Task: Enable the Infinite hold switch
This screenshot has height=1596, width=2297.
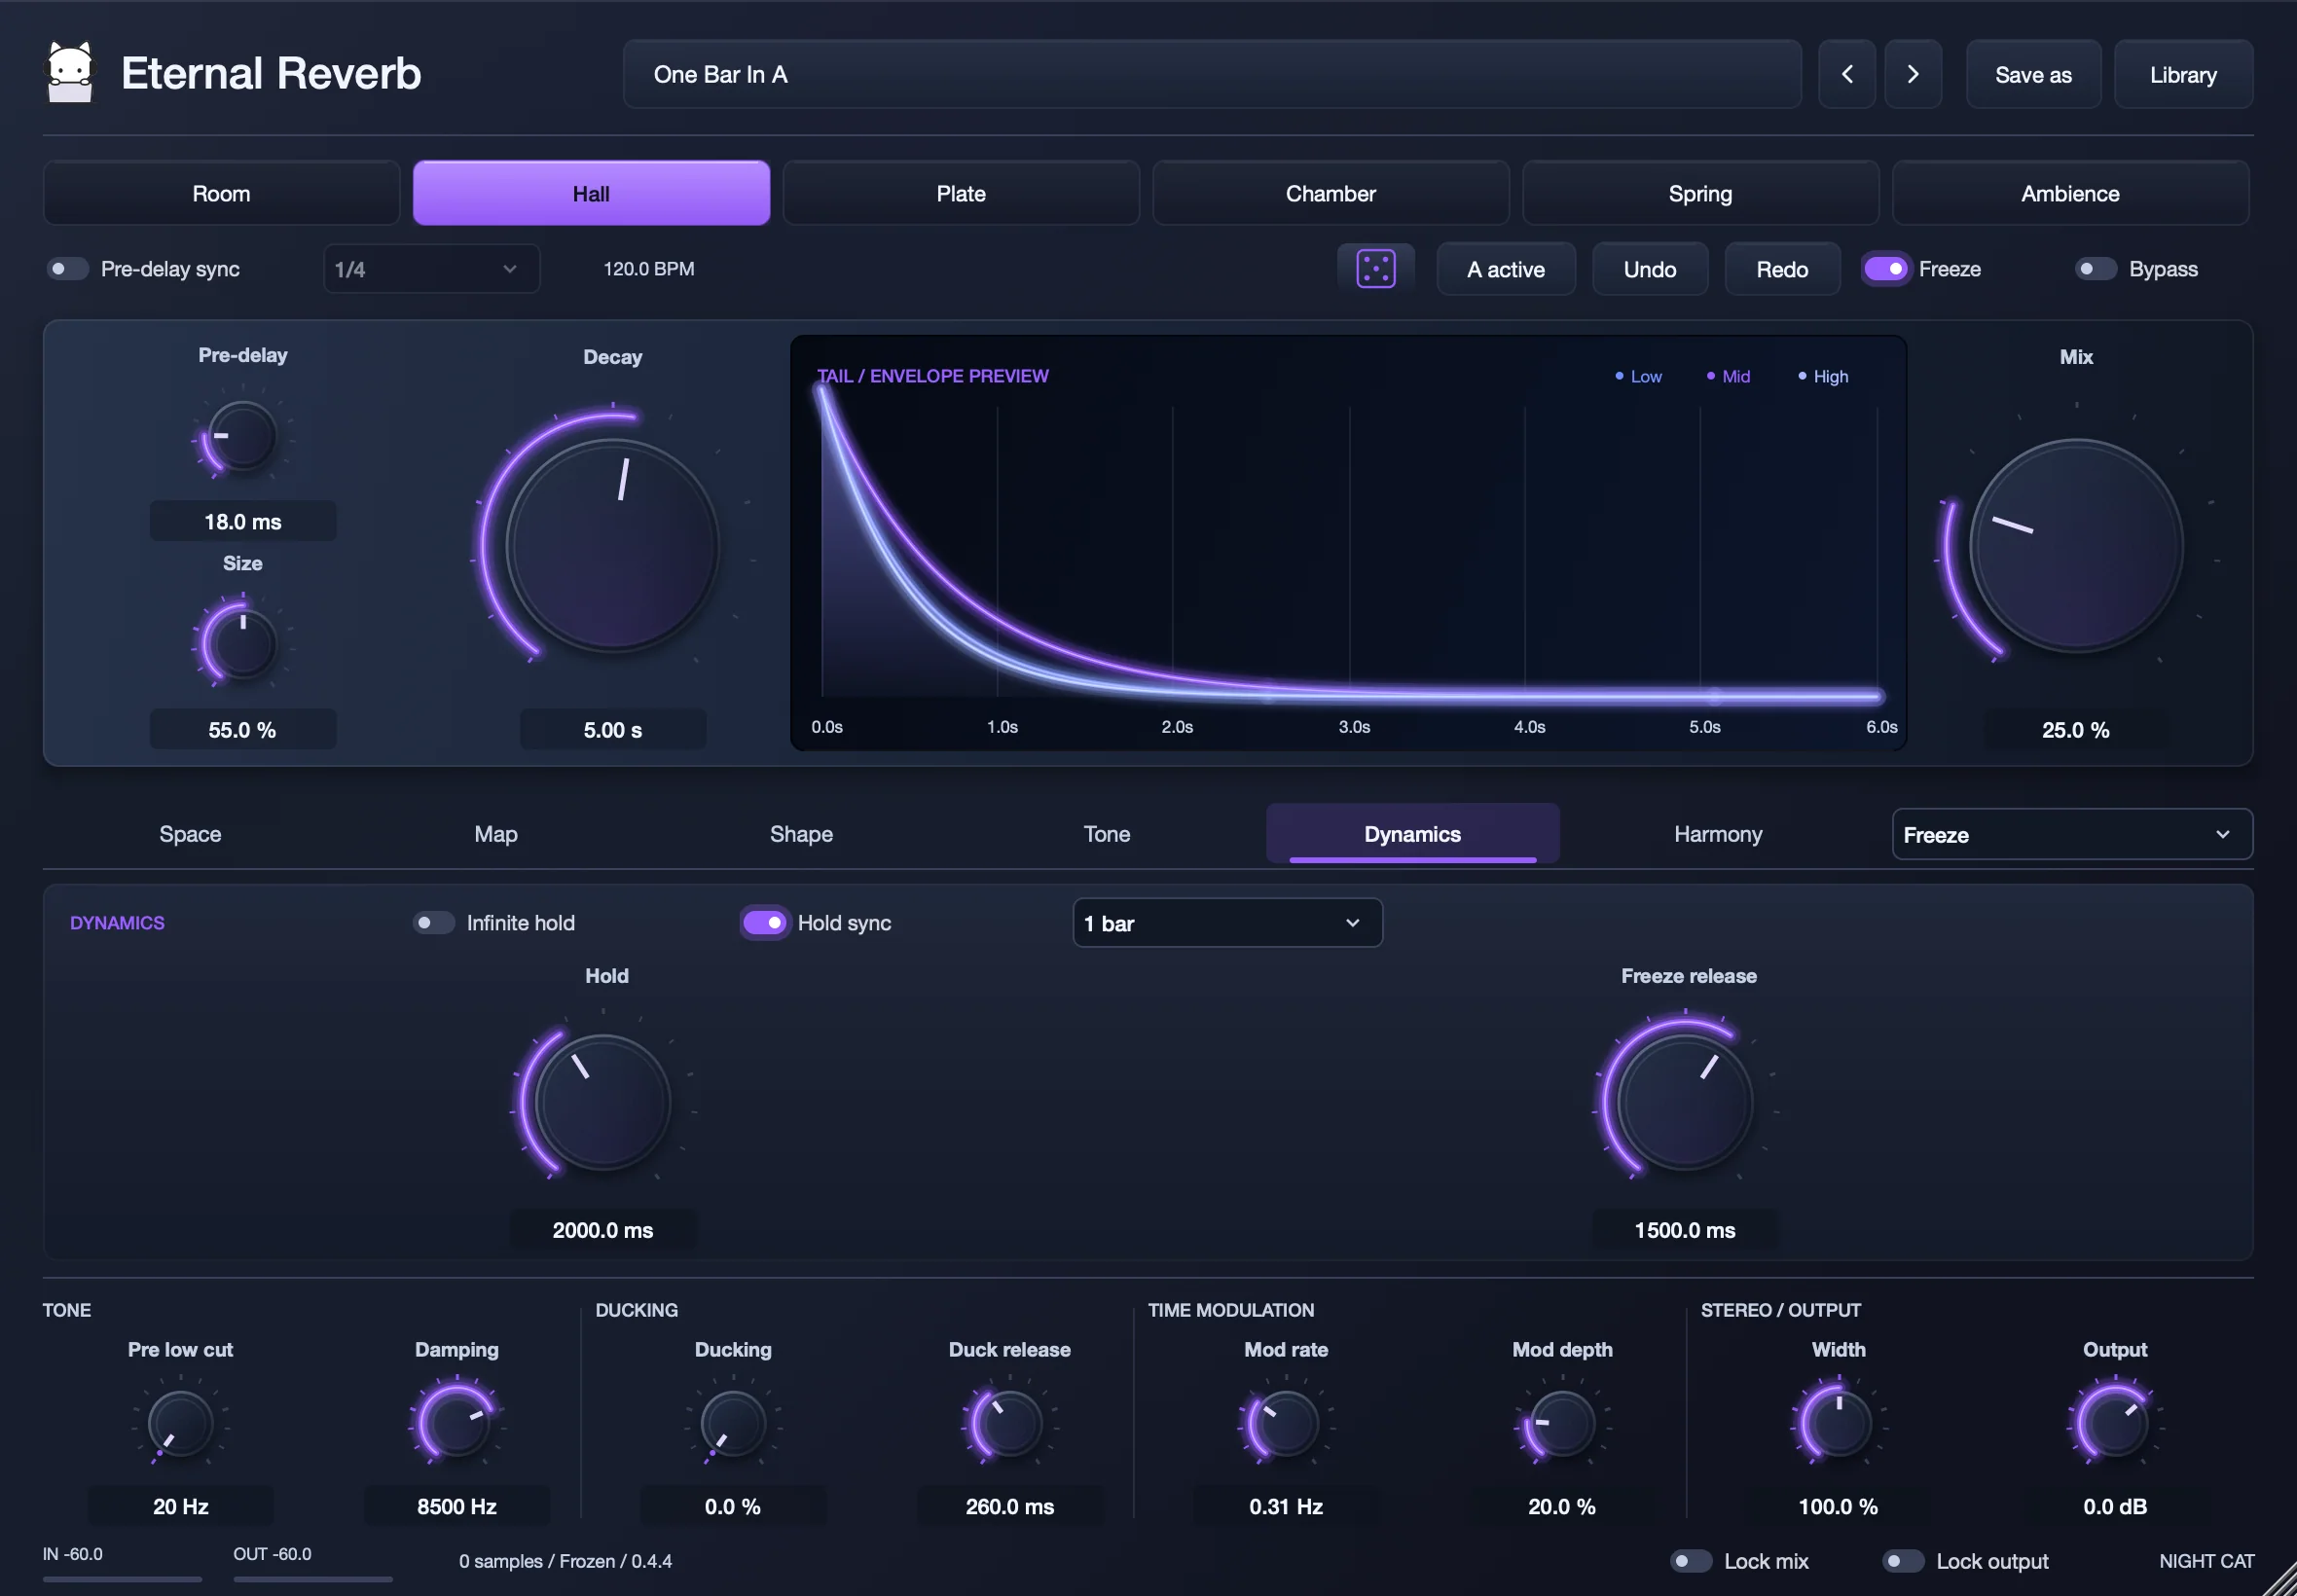Action: coord(433,923)
